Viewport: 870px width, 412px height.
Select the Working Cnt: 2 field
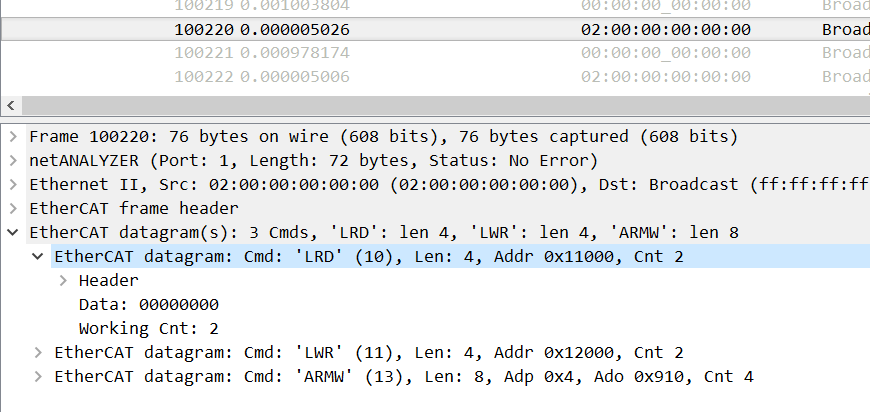149,328
